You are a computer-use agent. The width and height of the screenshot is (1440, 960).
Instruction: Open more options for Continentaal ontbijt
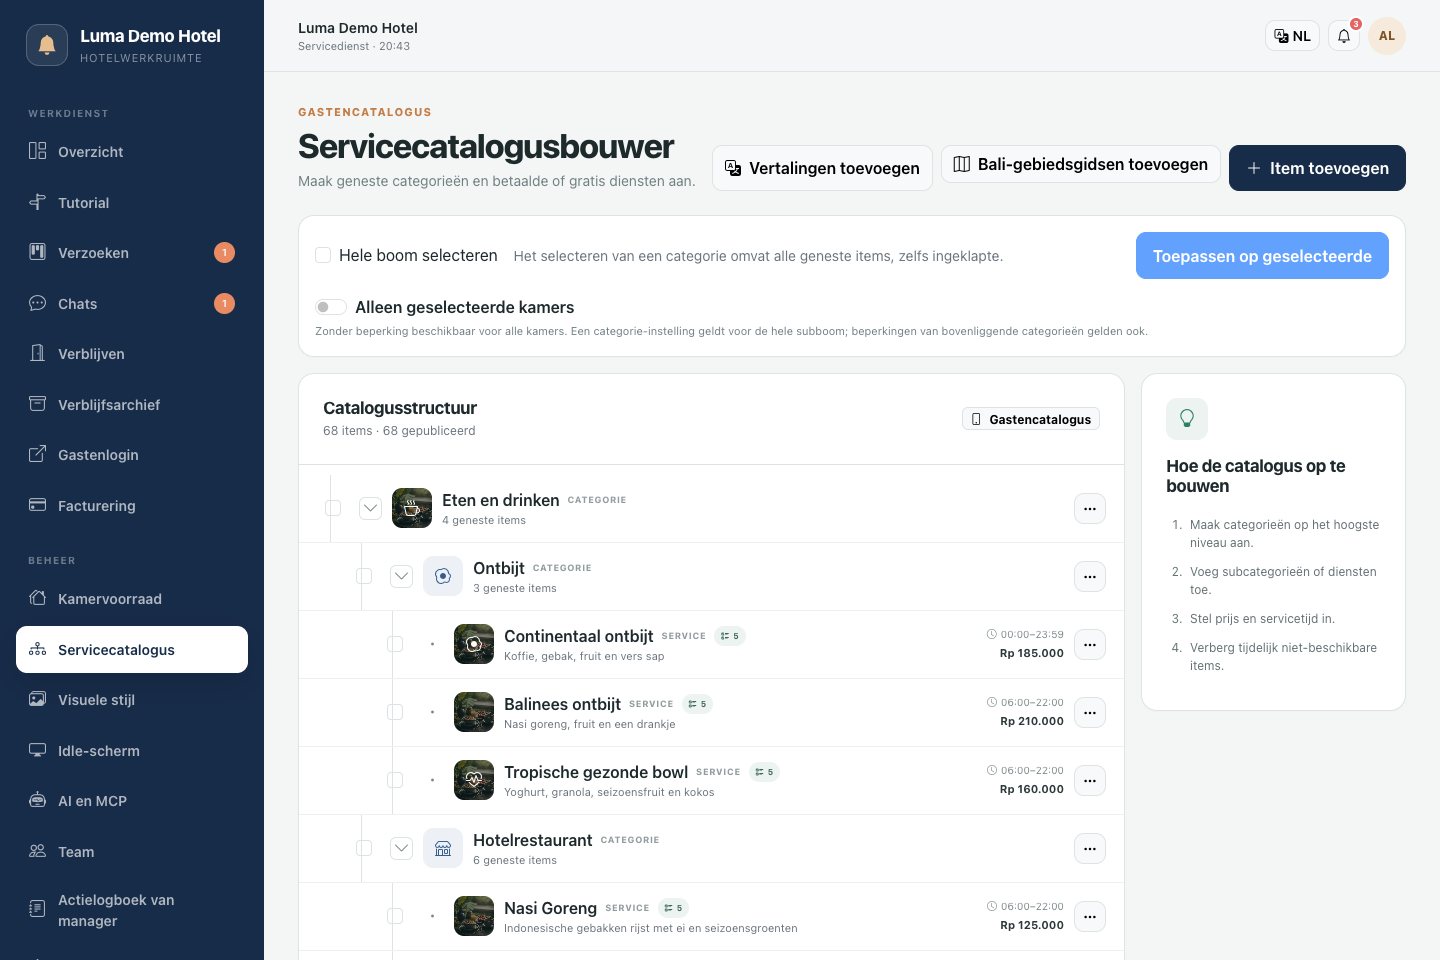(x=1090, y=645)
